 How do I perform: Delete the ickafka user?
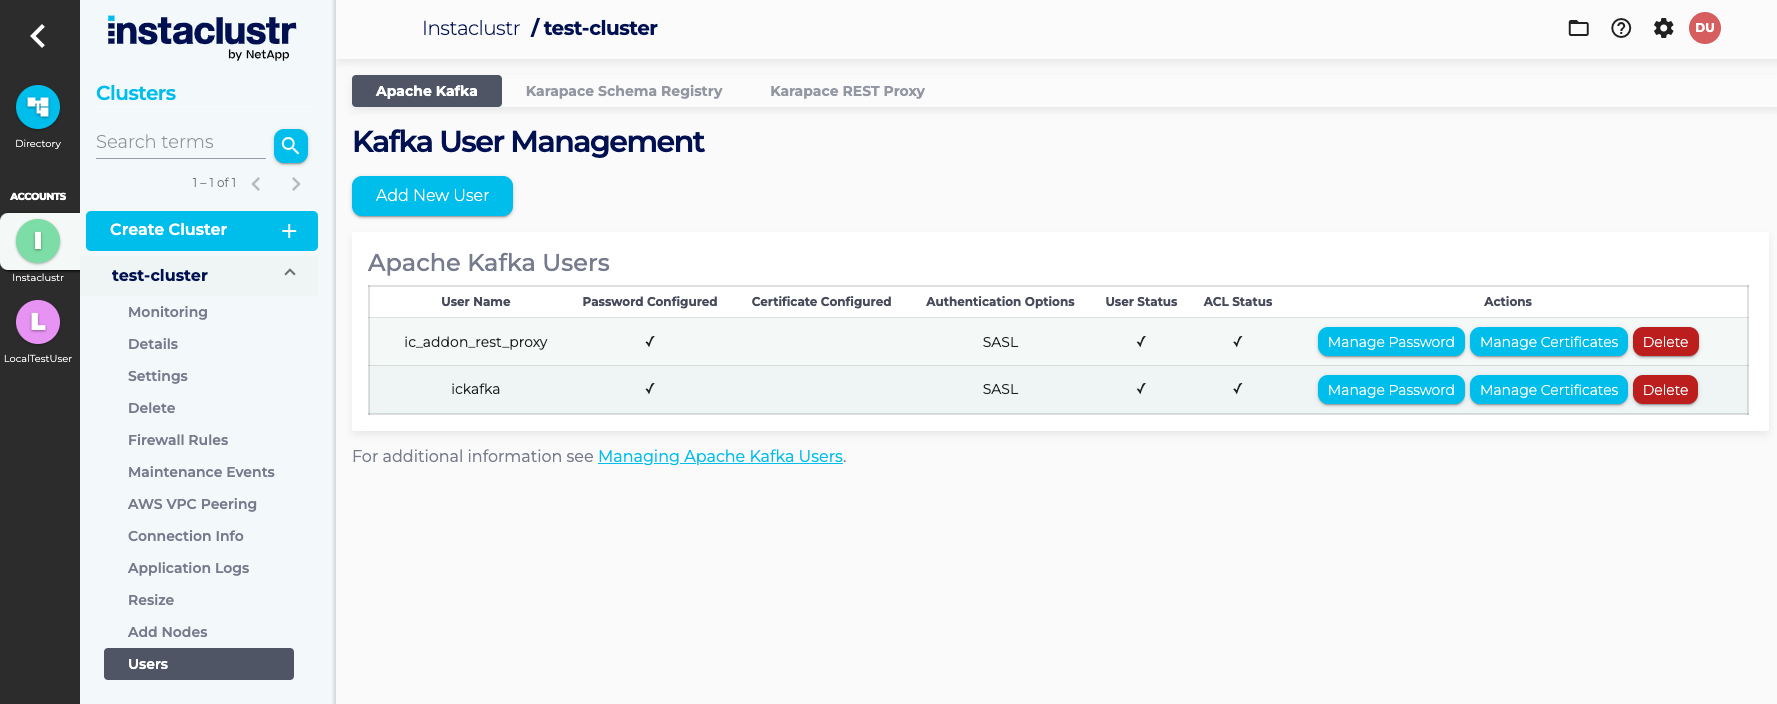pos(1665,390)
